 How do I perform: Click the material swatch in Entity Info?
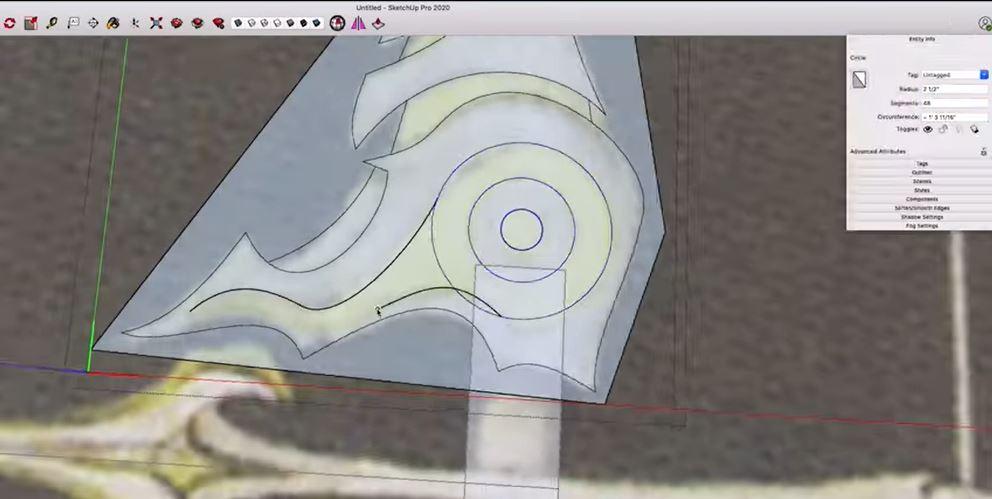[x=859, y=80]
